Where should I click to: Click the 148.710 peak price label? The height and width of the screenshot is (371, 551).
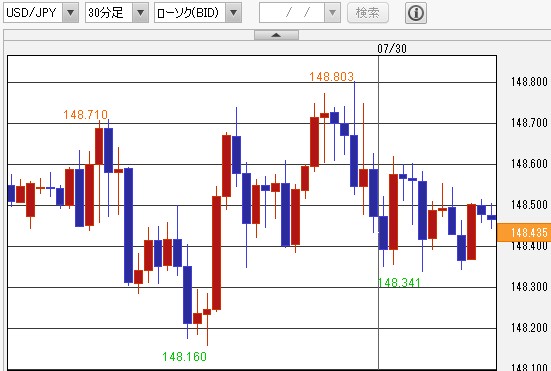click(85, 115)
